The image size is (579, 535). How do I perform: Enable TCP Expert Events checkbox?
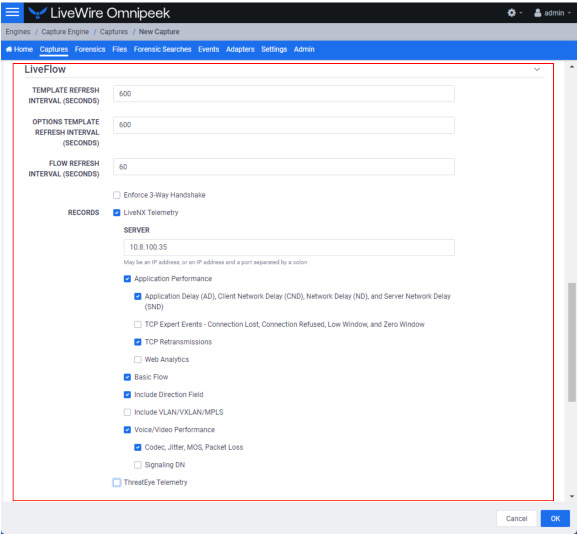pyautogui.click(x=138, y=325)
